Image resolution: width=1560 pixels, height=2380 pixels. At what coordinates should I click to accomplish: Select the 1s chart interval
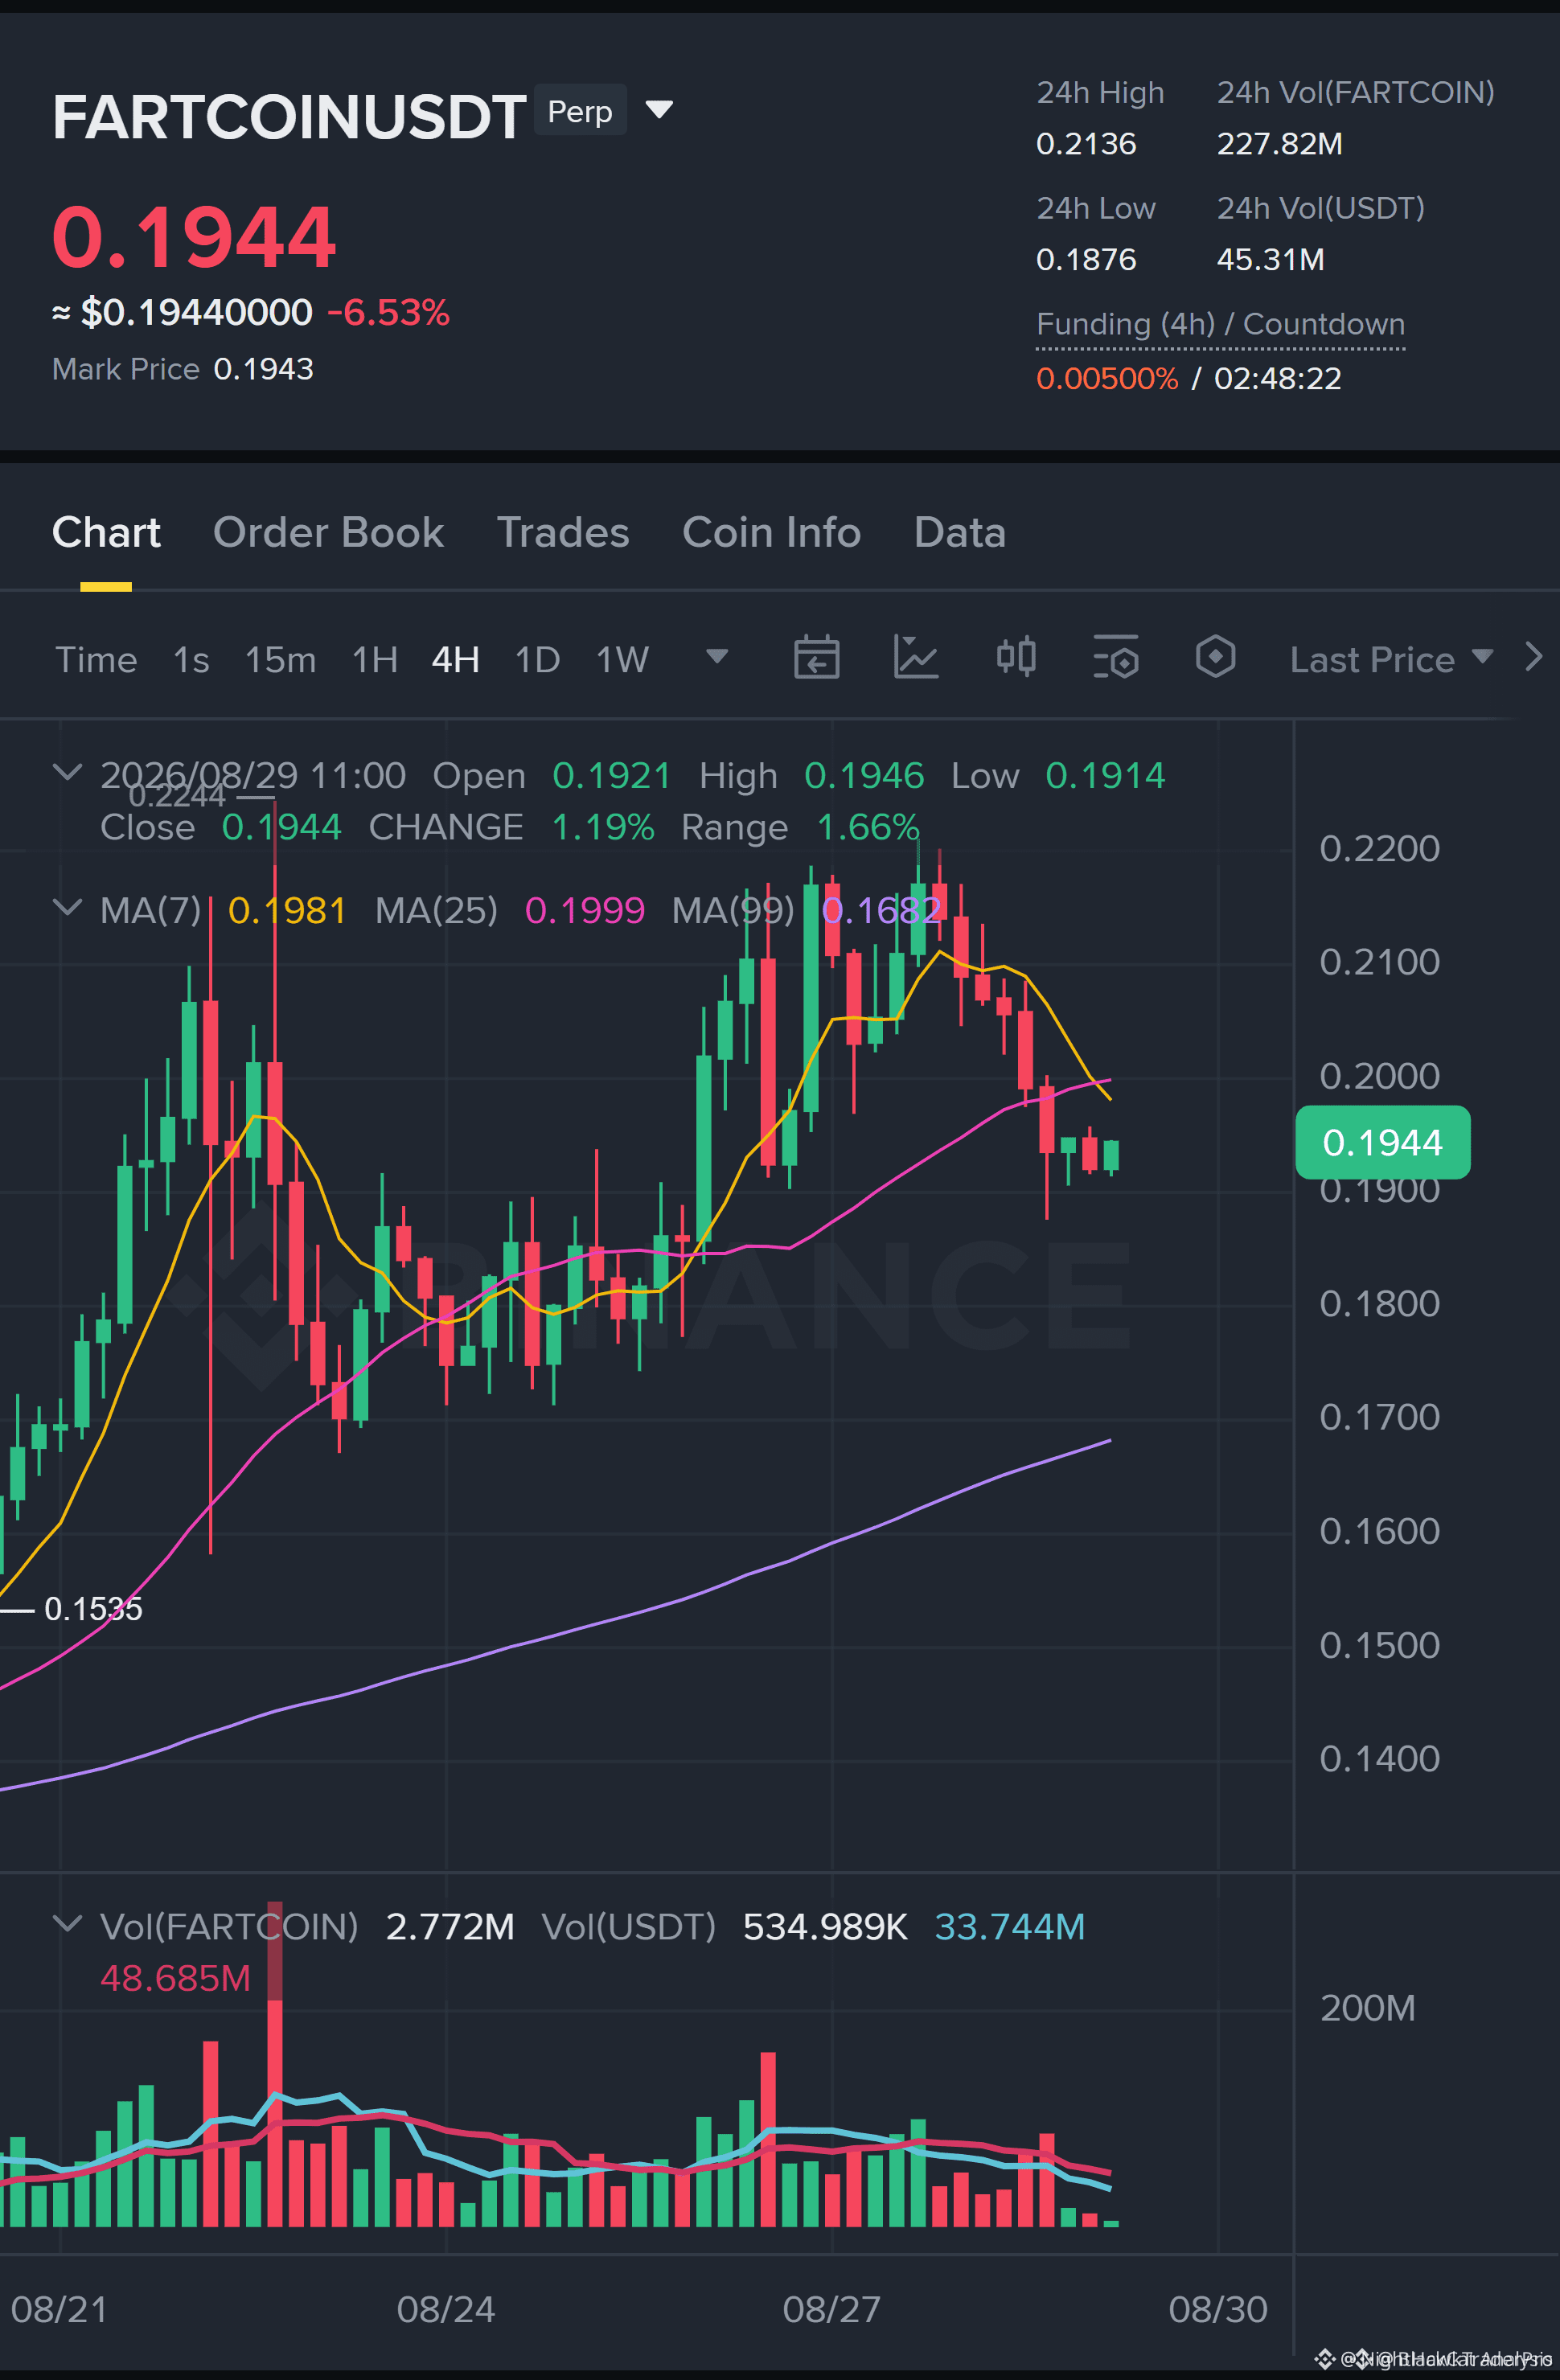point(191,660)
